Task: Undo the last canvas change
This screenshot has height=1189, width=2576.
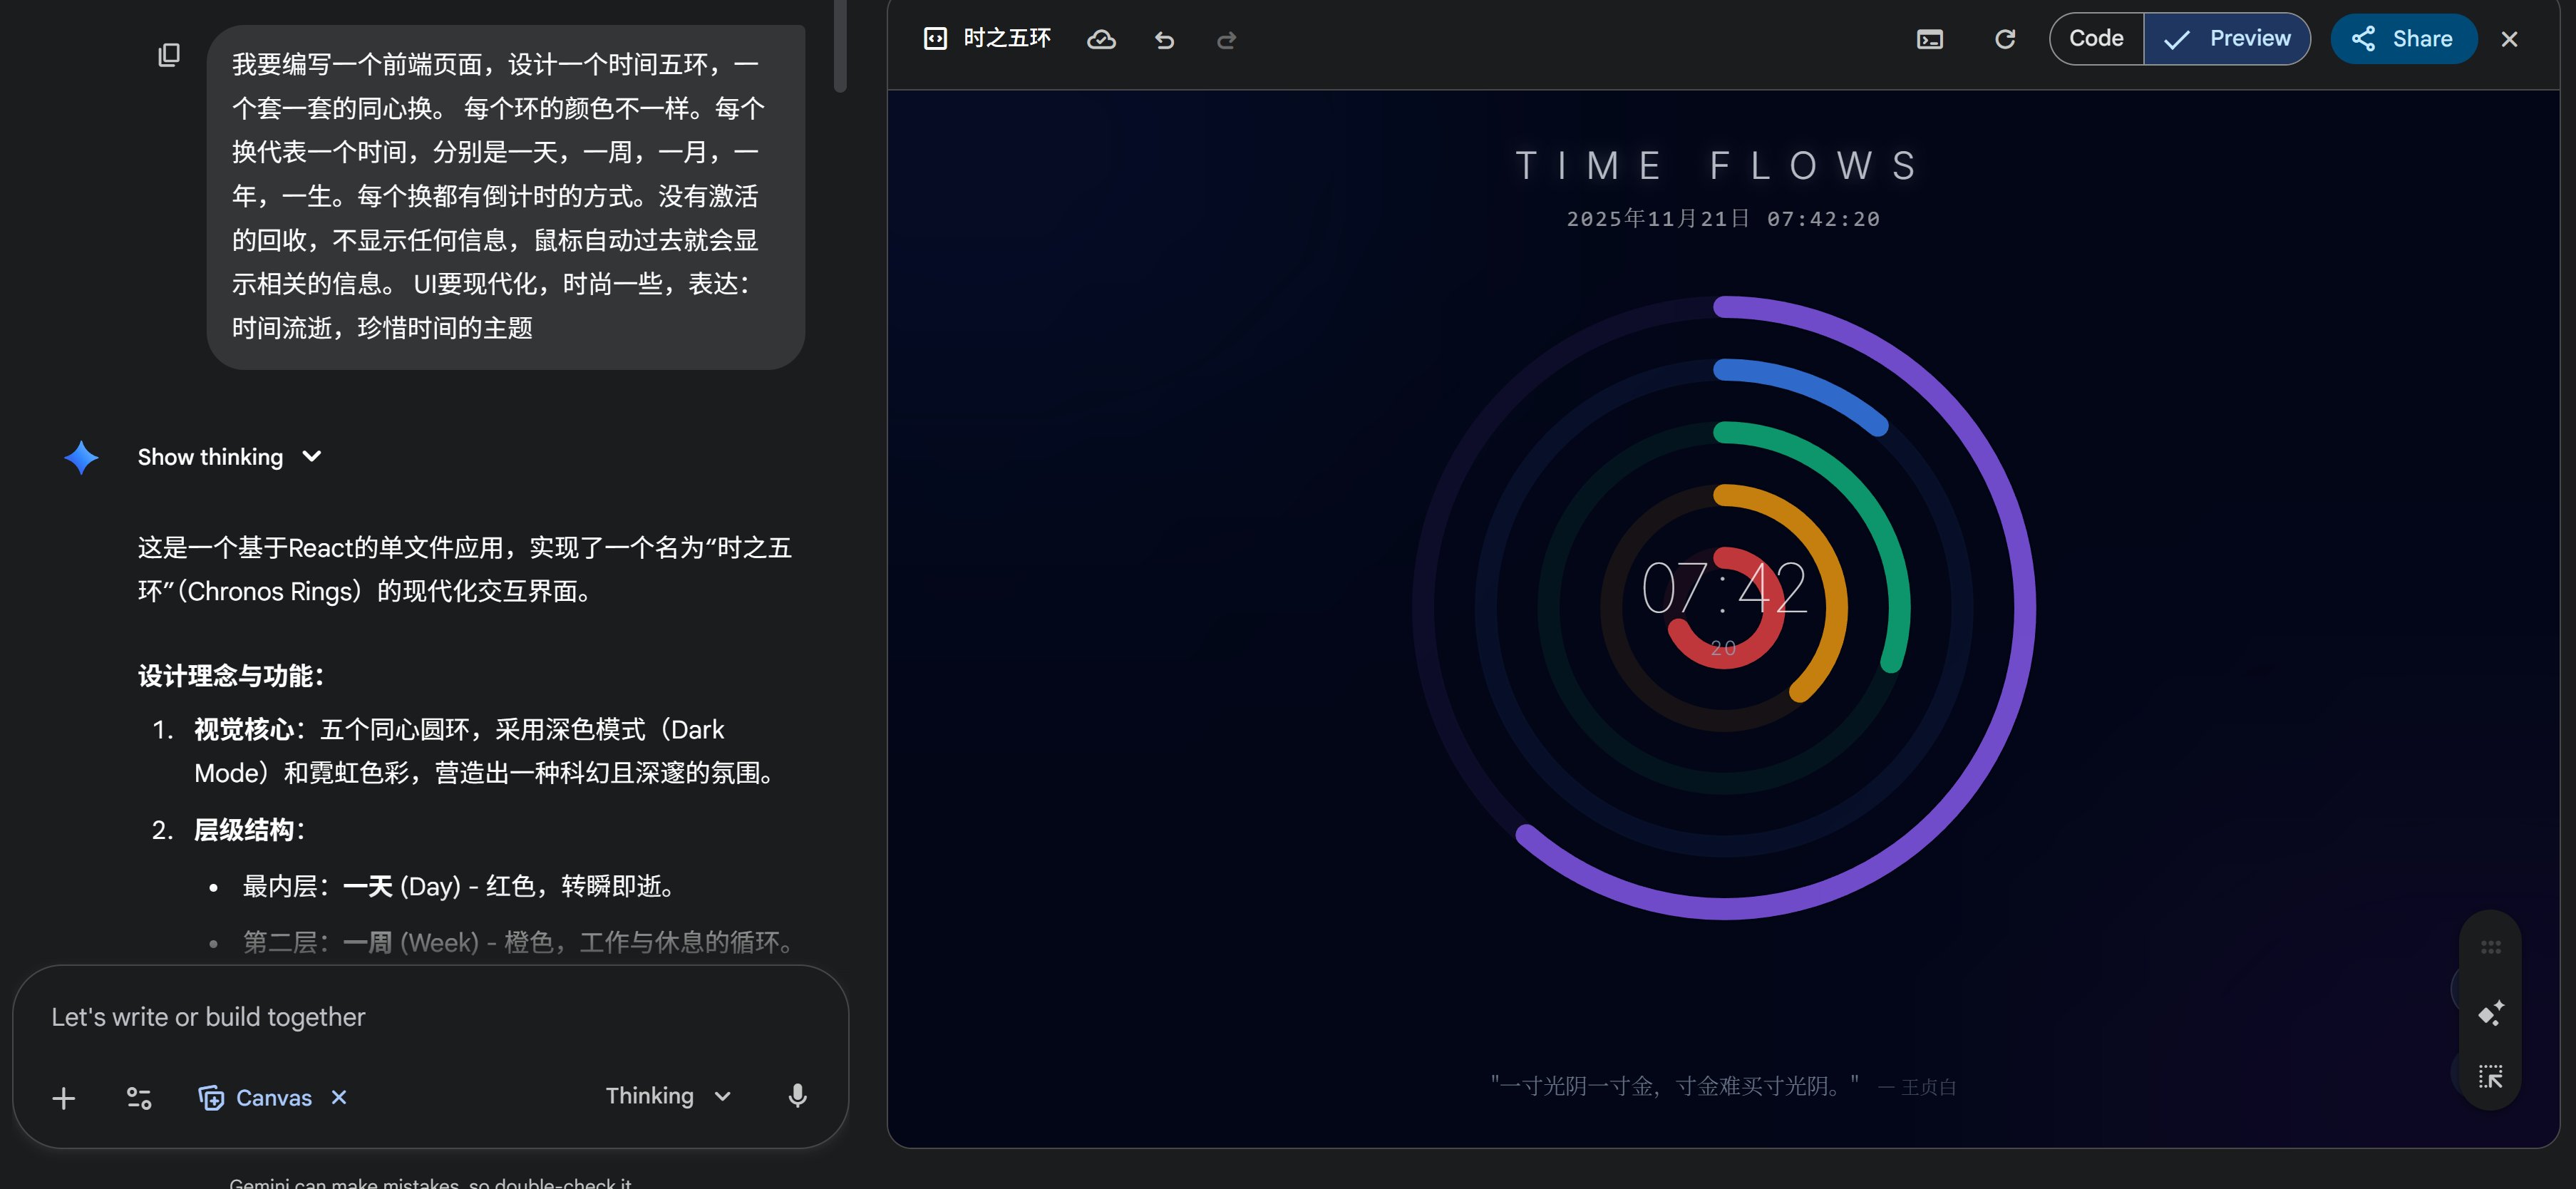Action: click(x=1164, y=40)
